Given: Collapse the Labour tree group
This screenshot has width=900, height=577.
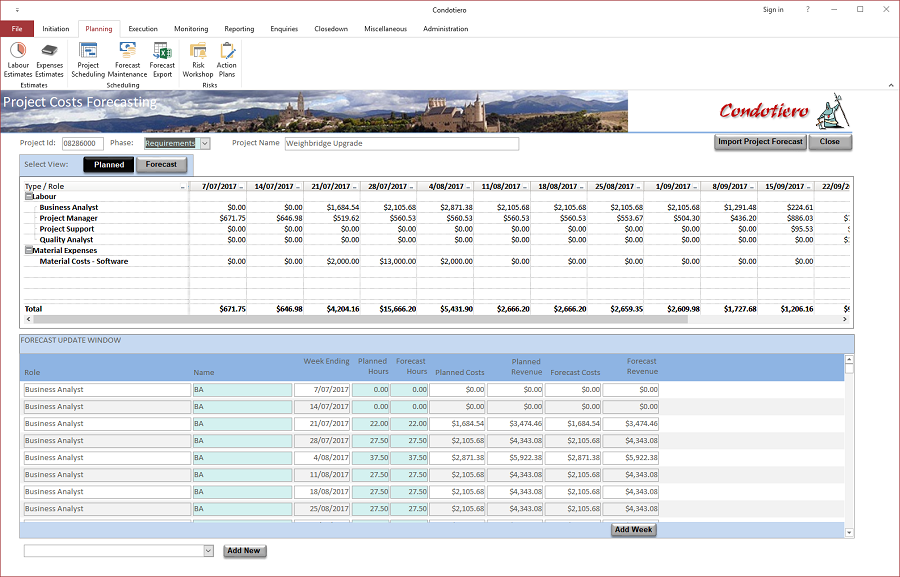Looking at the screenshot, I should (28, 196).
